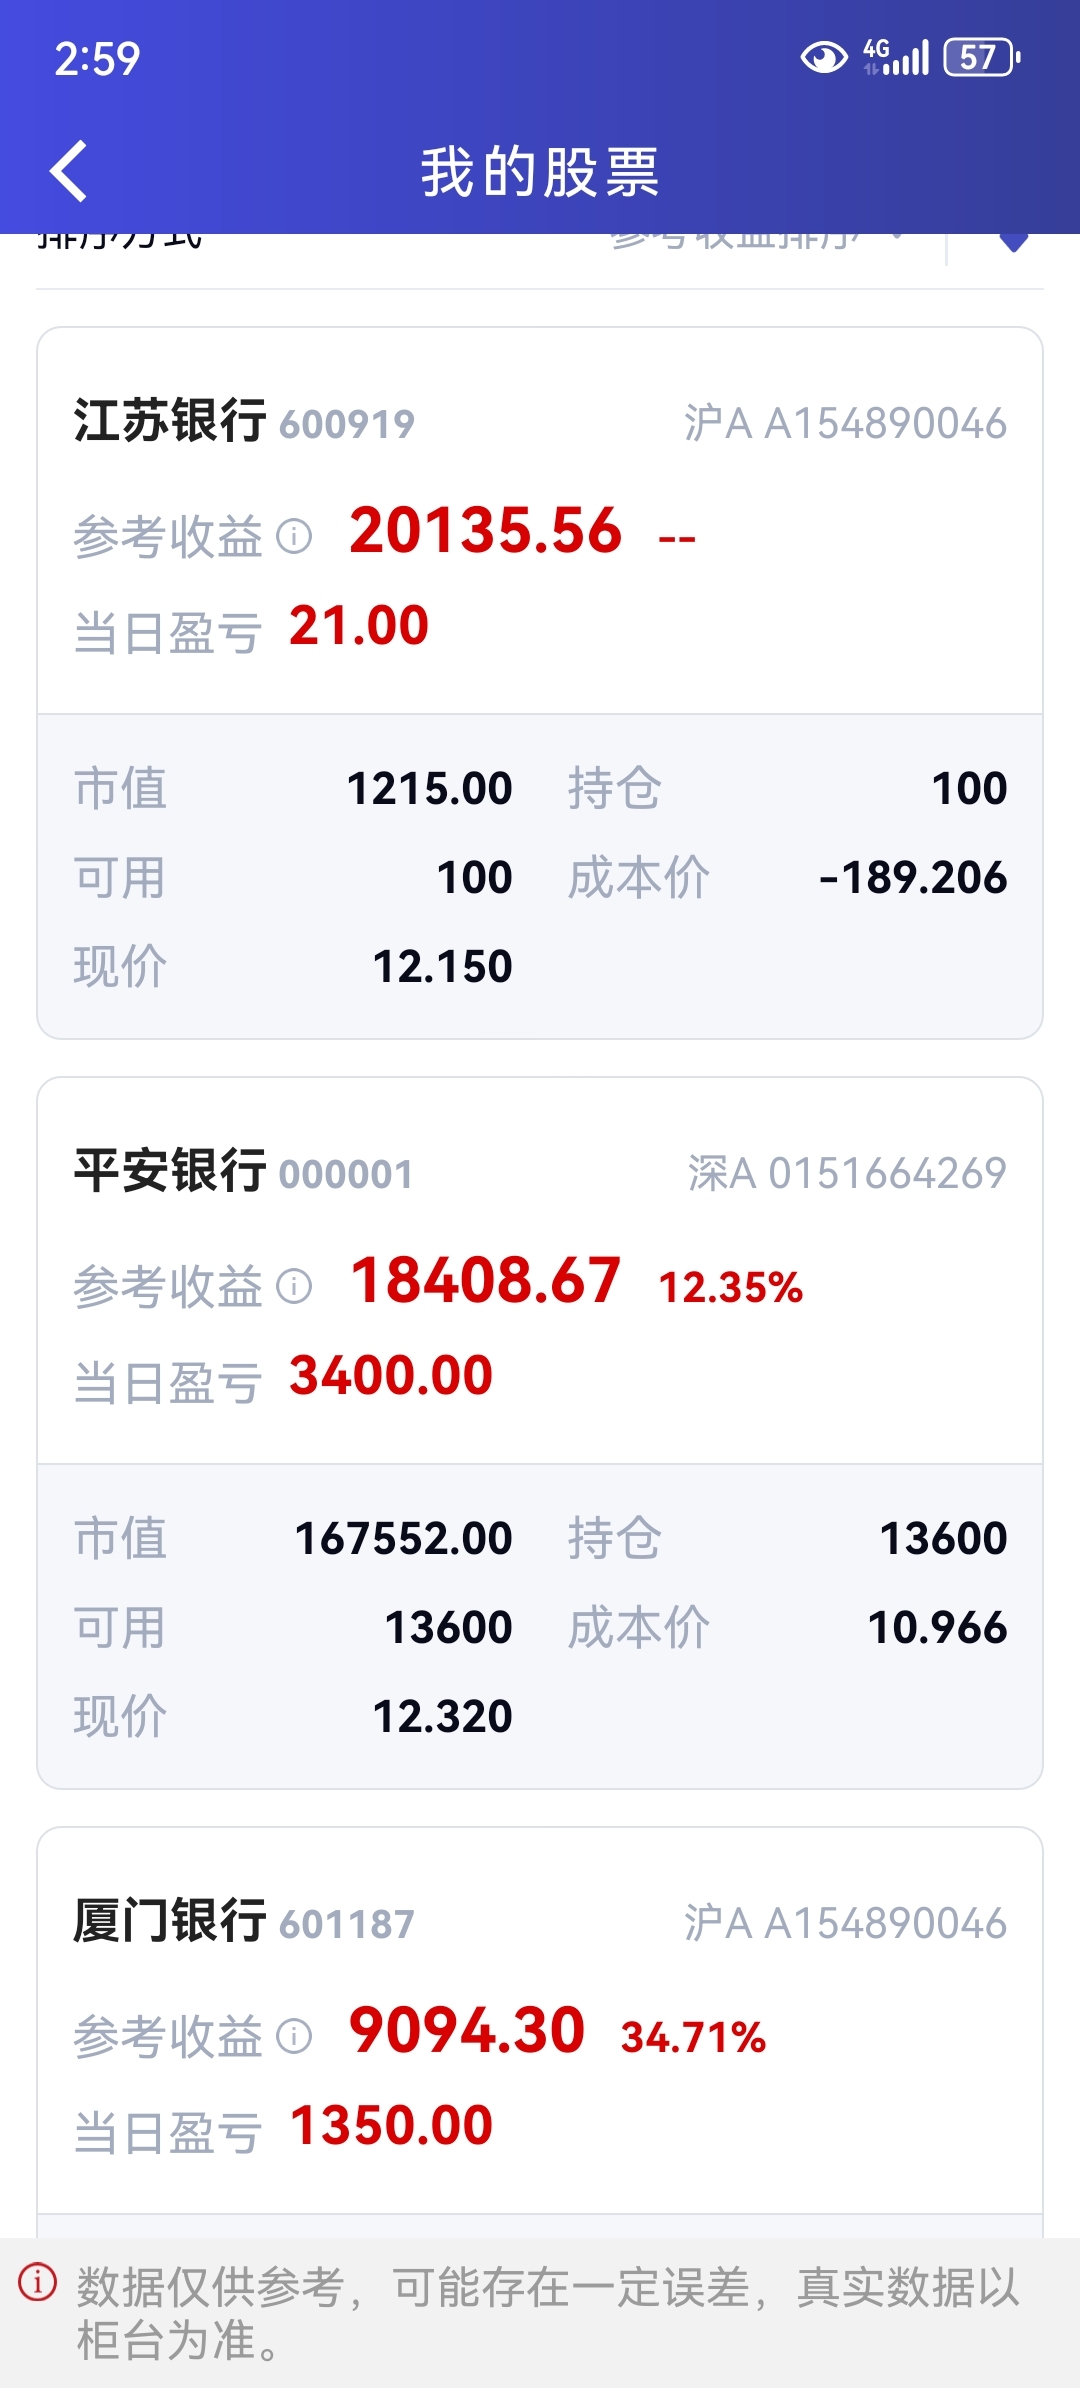Open the 江苏银行 600919 stock card
Viewport: 1080px width, 2388px height.
(540, 683)
